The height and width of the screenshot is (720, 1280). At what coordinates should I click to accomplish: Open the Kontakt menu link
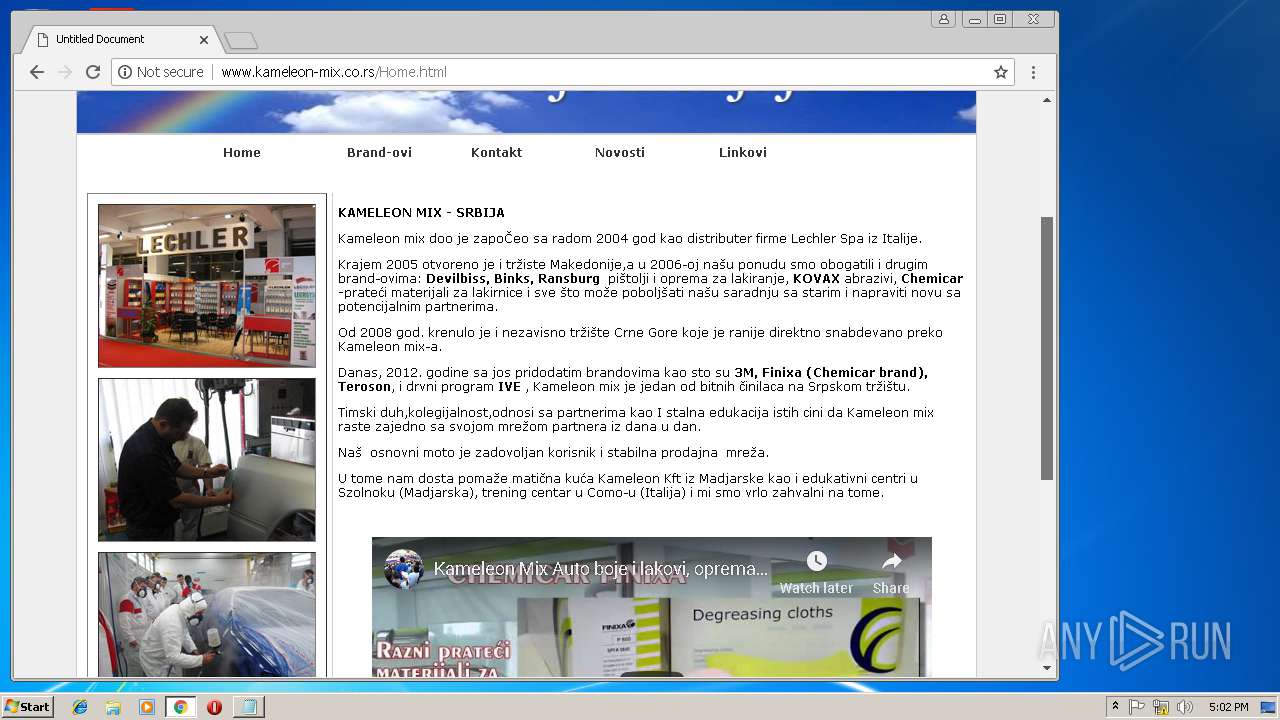tap(496, 153)
